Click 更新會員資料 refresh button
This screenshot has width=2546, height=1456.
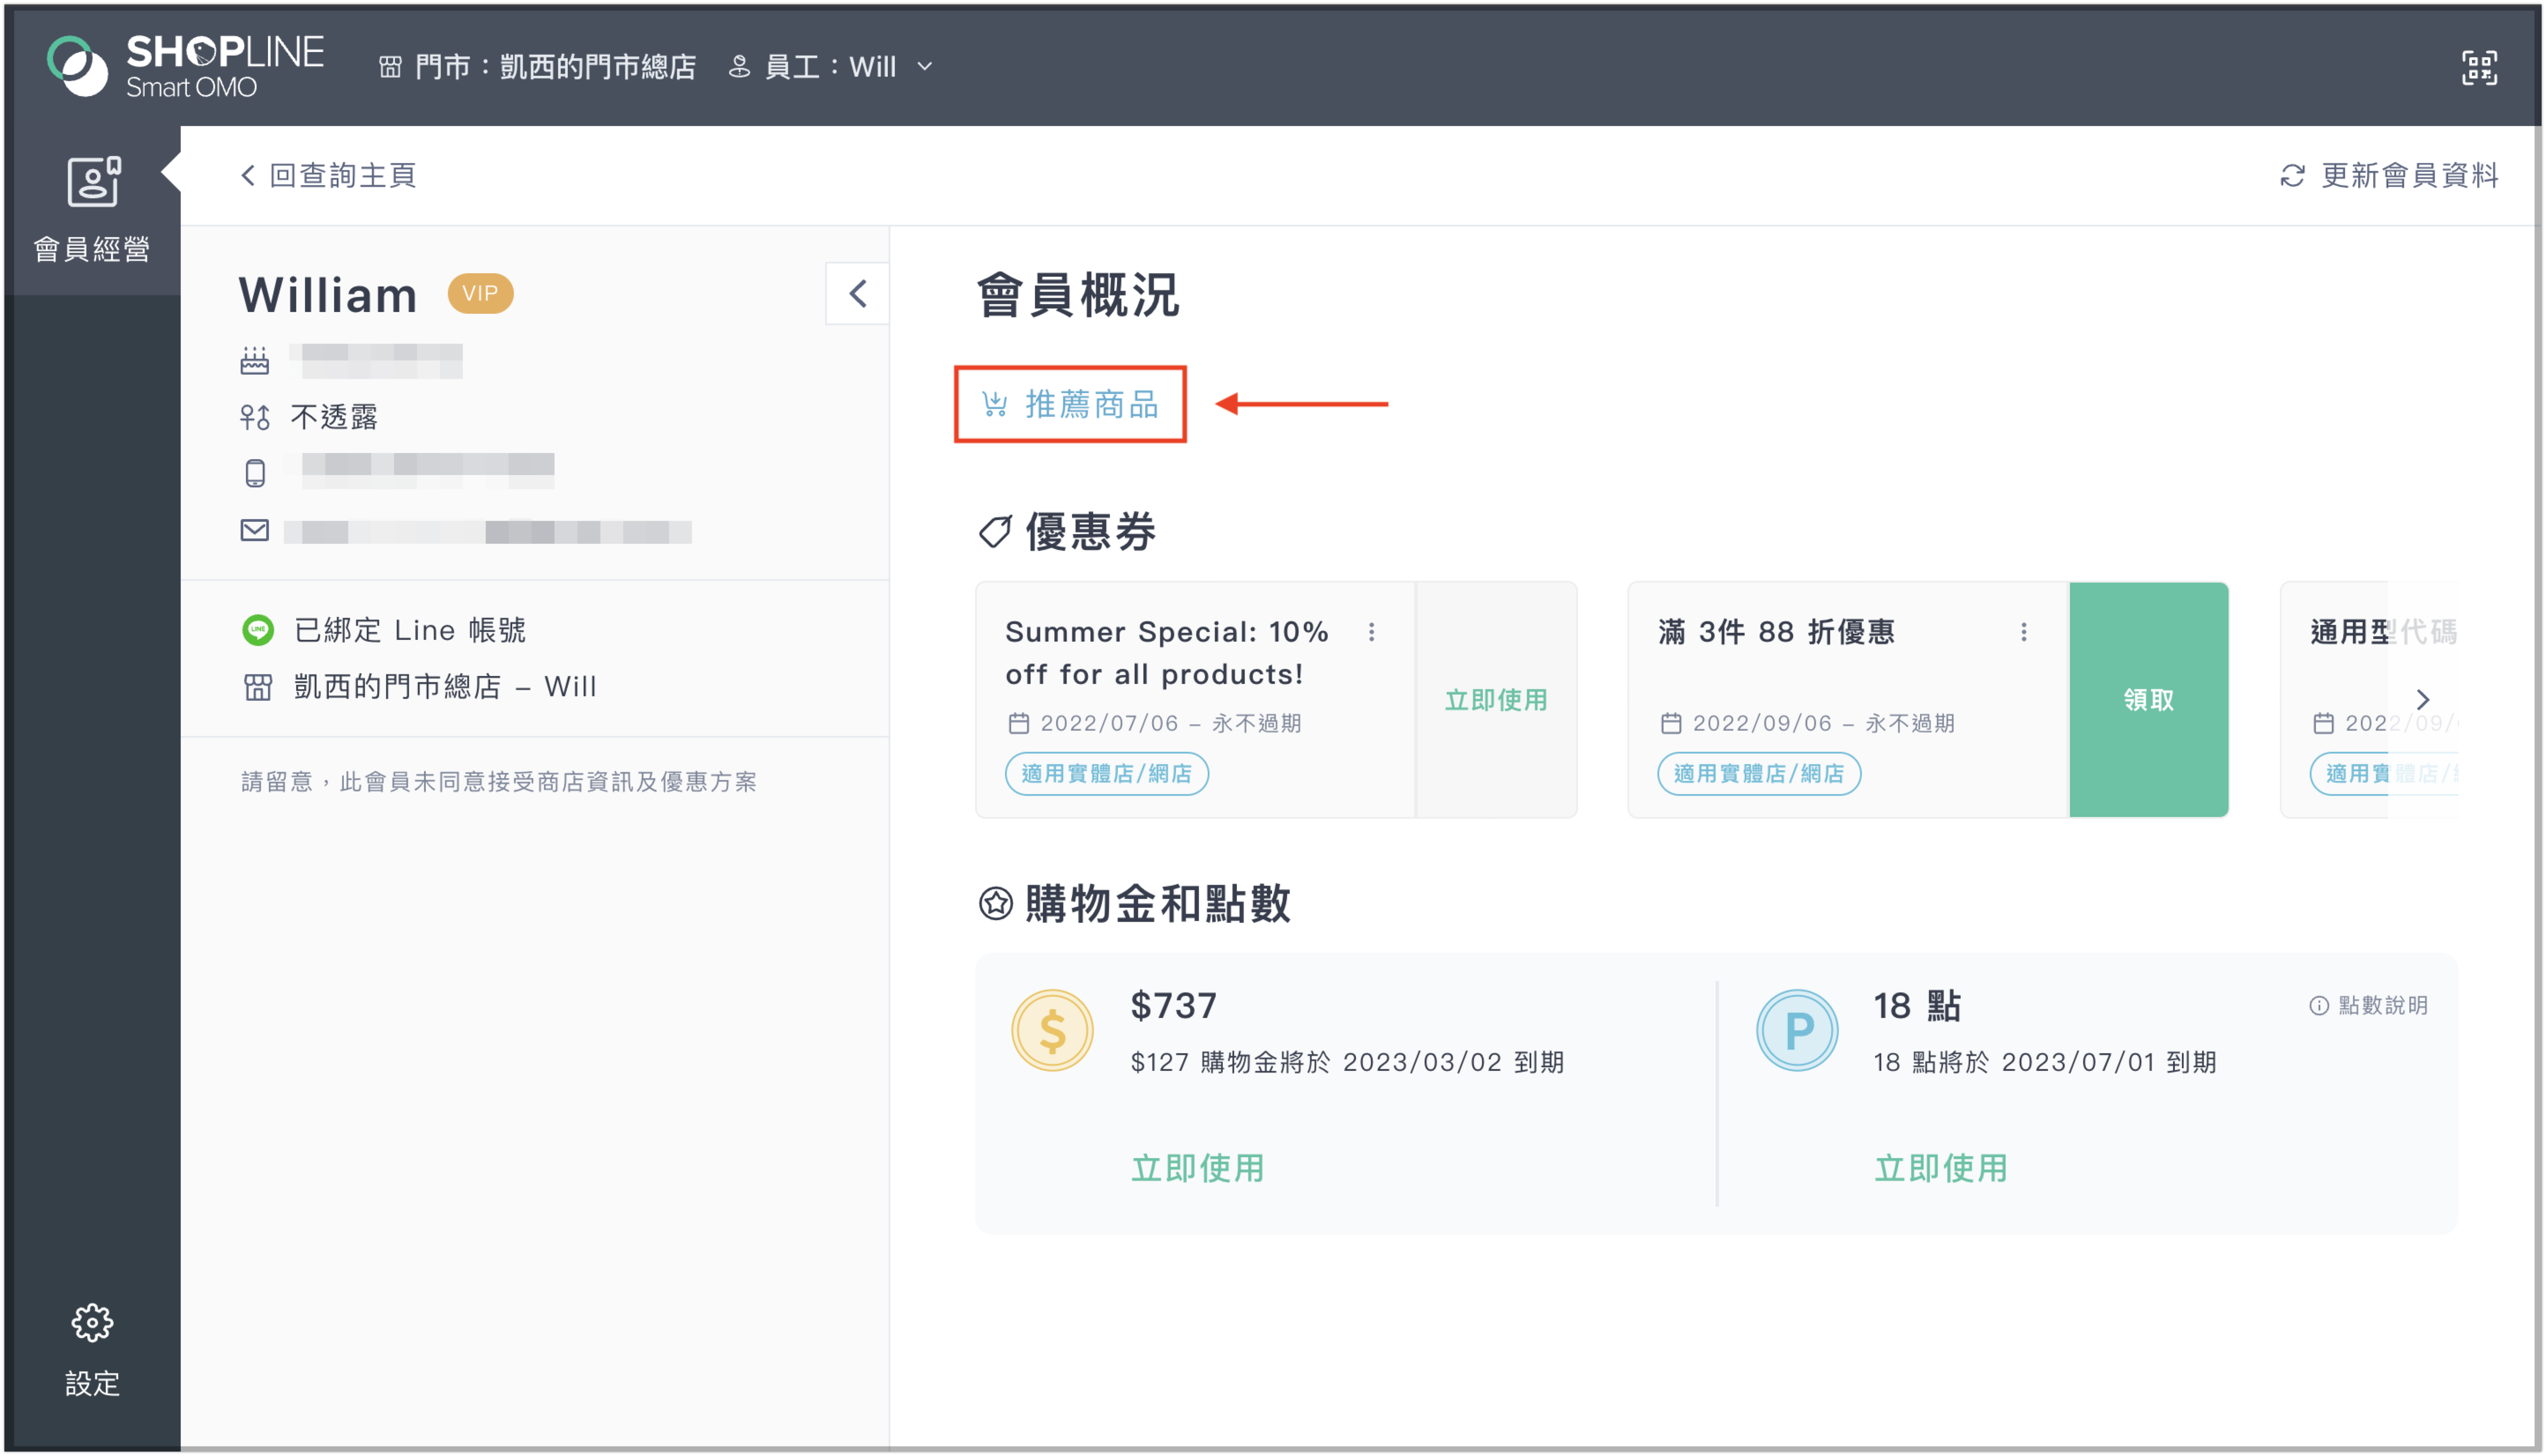point(2389,175)
